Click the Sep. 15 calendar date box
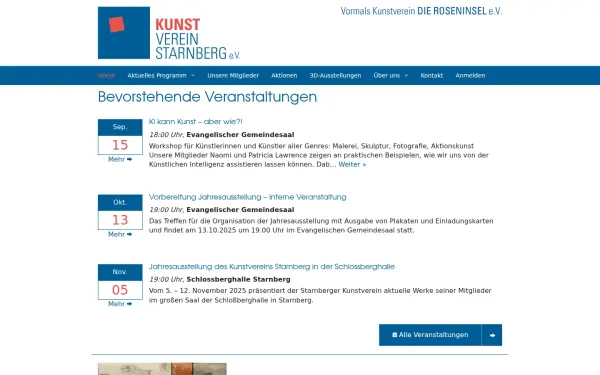 (120, 137)
